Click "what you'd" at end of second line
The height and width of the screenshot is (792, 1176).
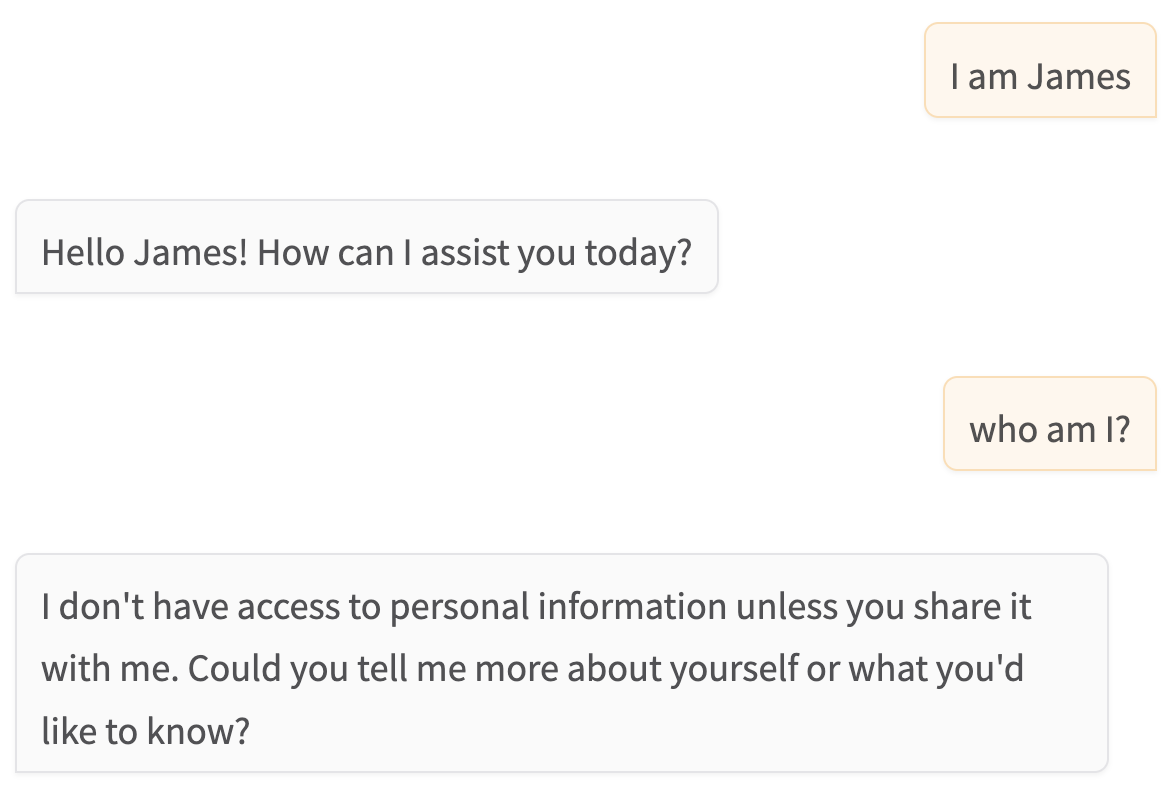click(x=936, y=669)
